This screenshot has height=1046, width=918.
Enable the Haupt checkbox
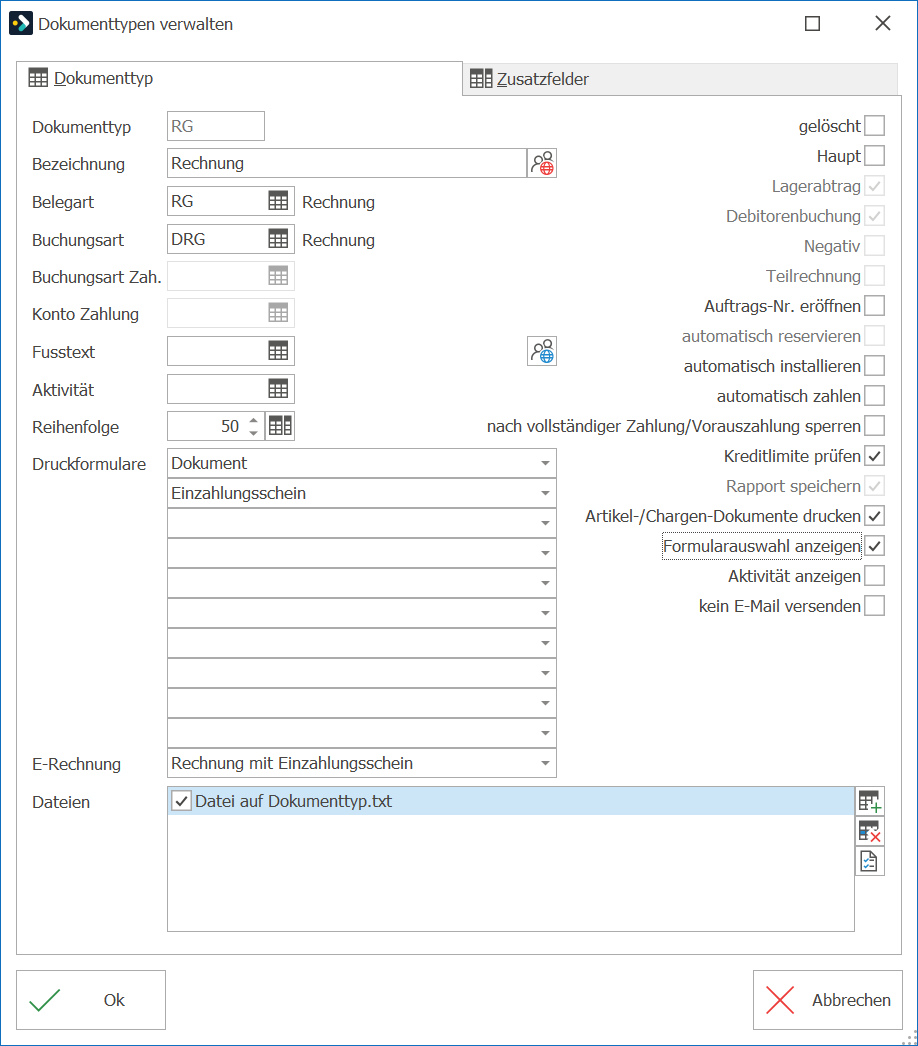point(875,155)
